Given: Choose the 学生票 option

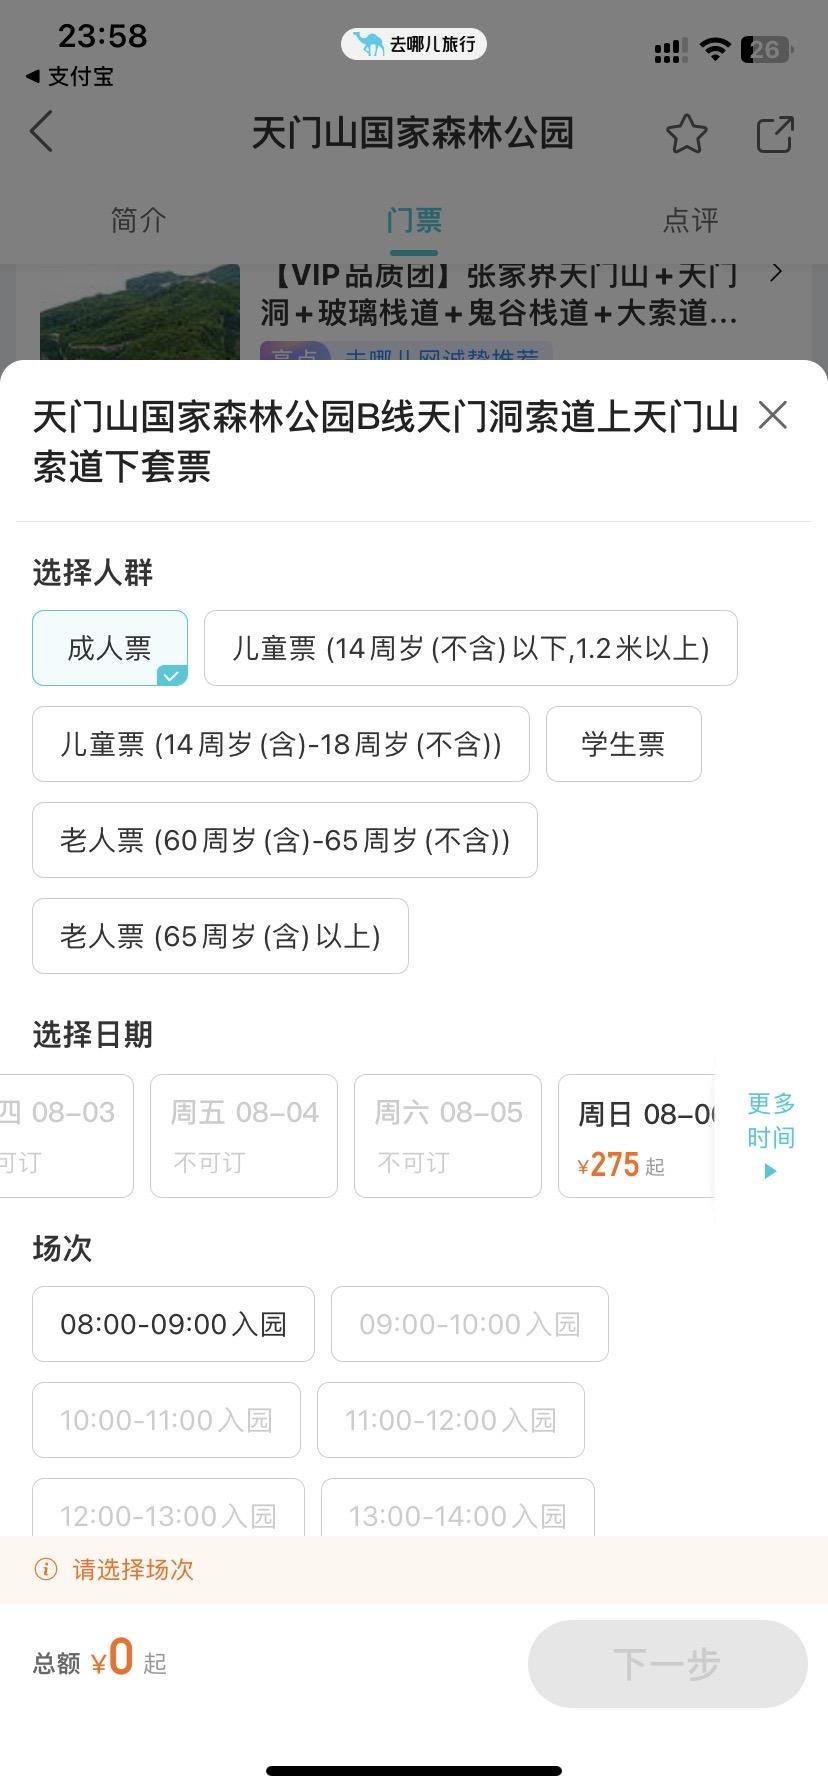Looking at the screenshot, I should point(624,744).
